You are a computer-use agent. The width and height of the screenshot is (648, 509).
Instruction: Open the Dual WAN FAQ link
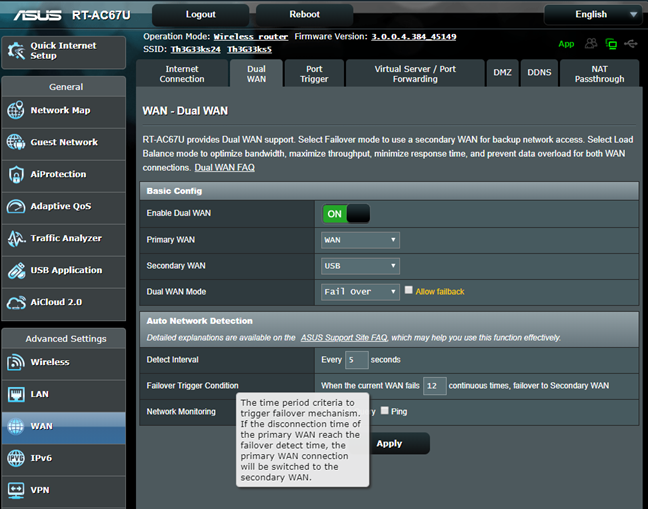pyautogui.click(x=224, y=168)
